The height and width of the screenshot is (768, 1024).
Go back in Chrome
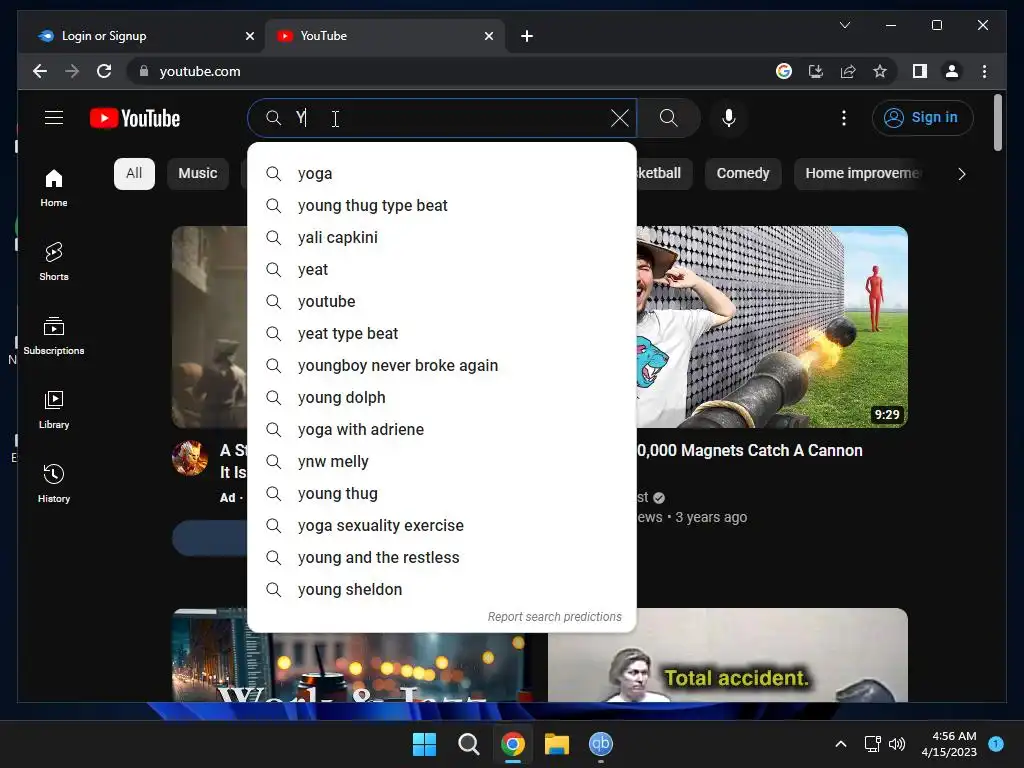[40, 71]
